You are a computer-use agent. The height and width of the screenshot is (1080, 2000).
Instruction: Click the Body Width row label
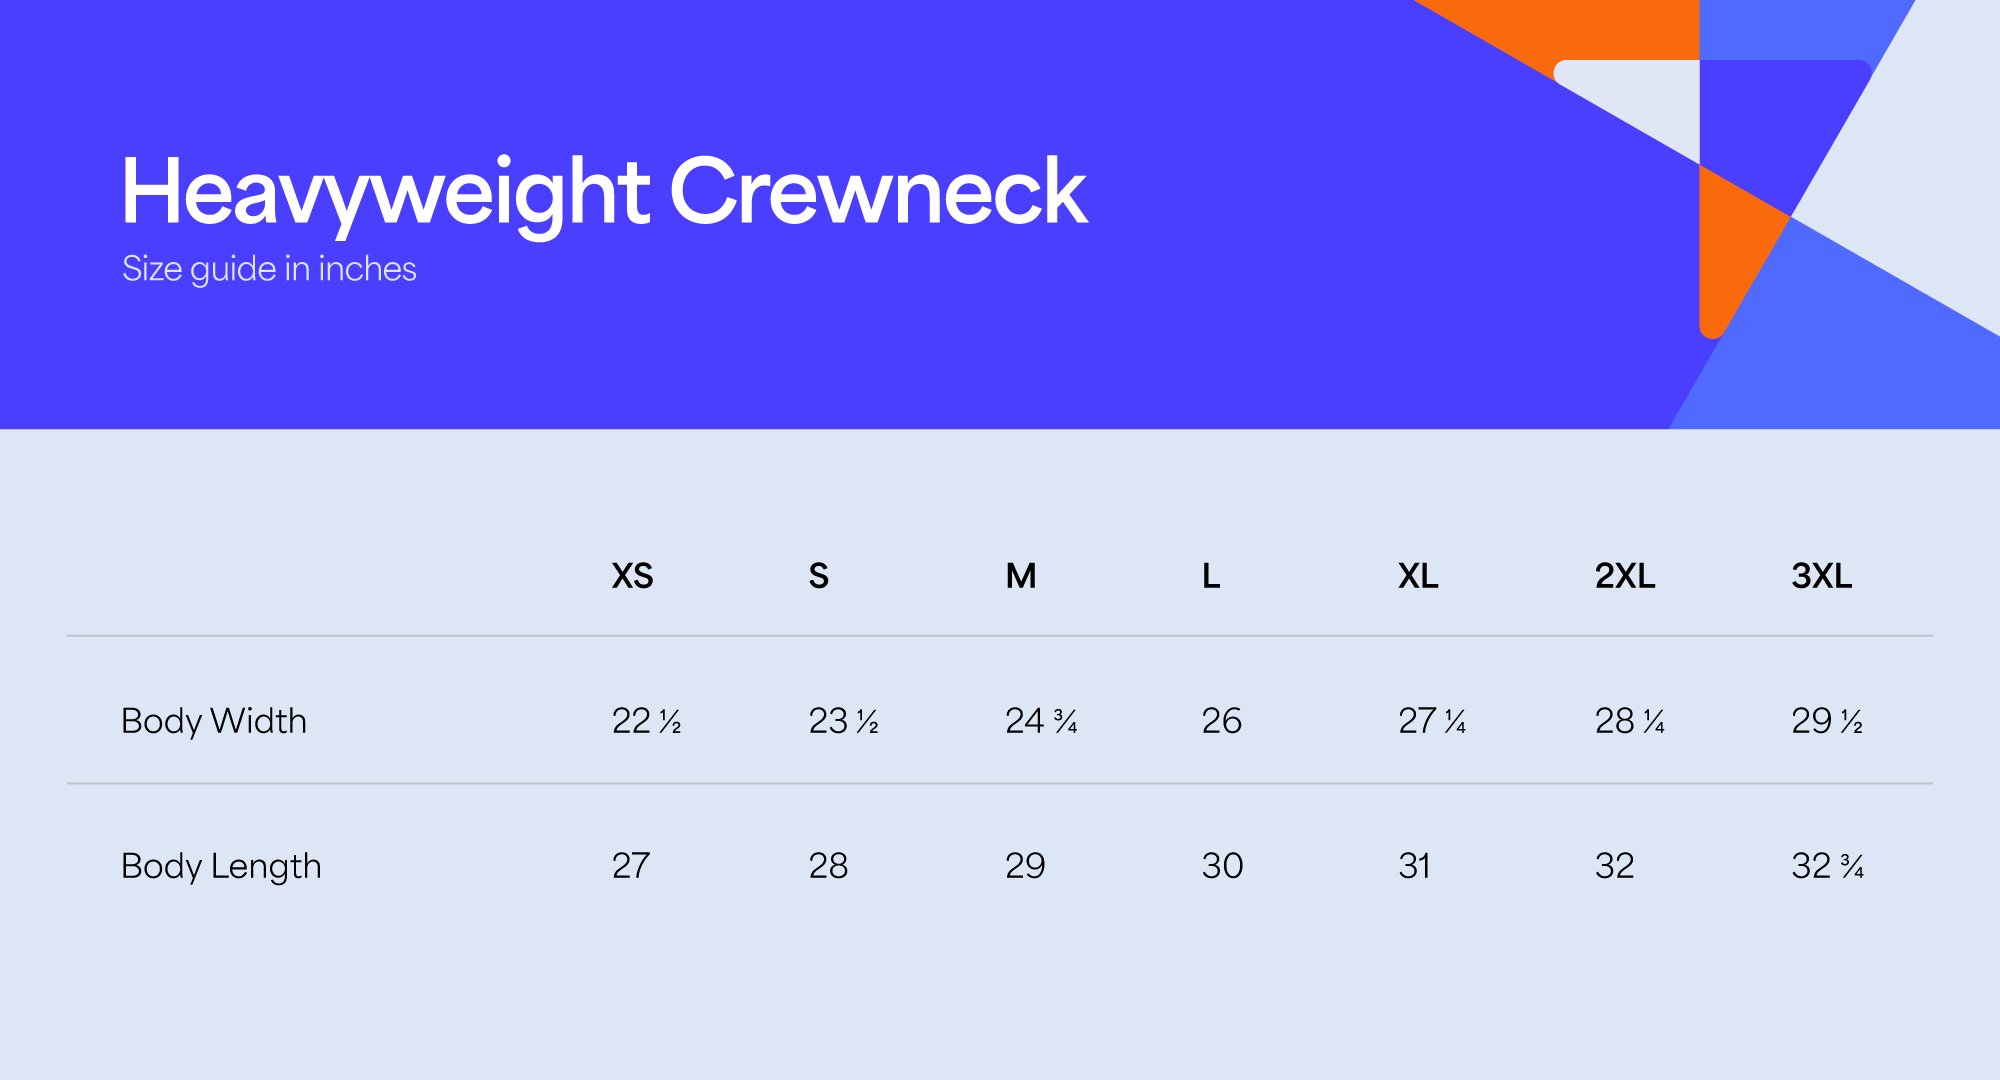pos(214,721)
